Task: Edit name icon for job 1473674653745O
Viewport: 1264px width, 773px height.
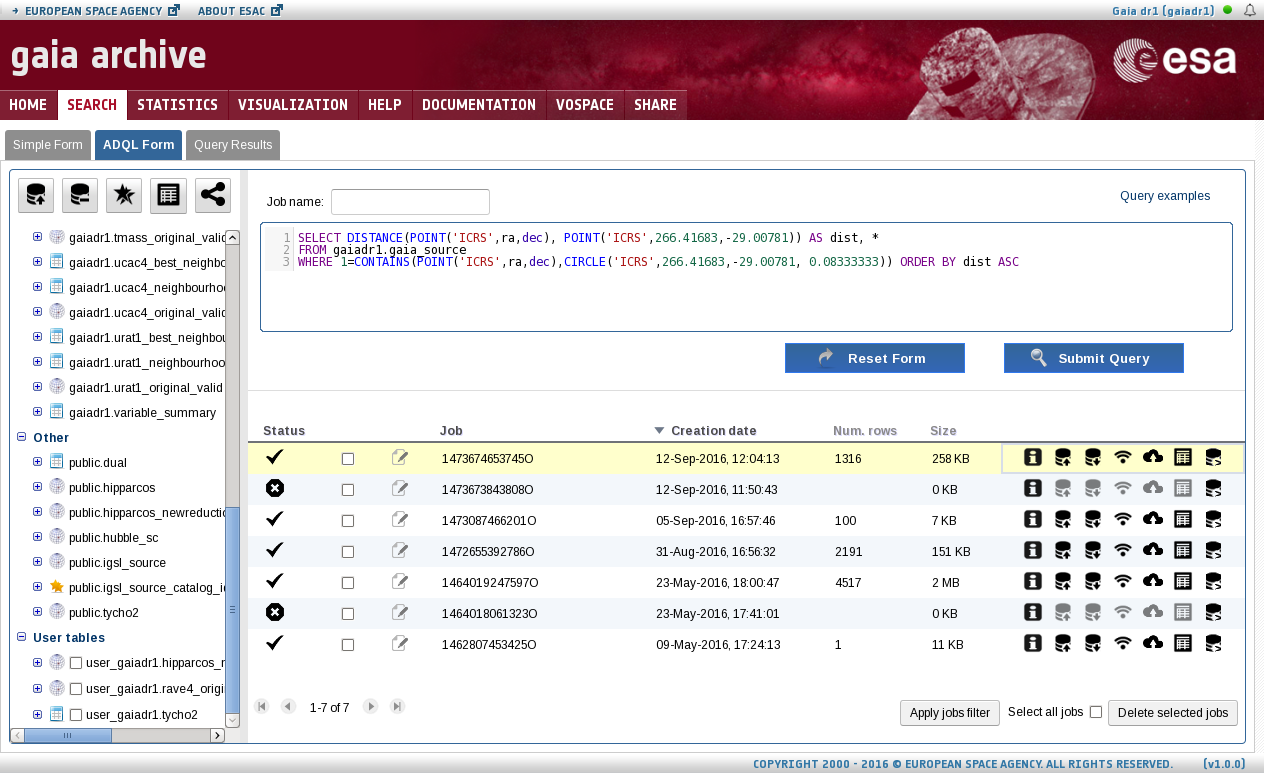Action: [400, 457]
